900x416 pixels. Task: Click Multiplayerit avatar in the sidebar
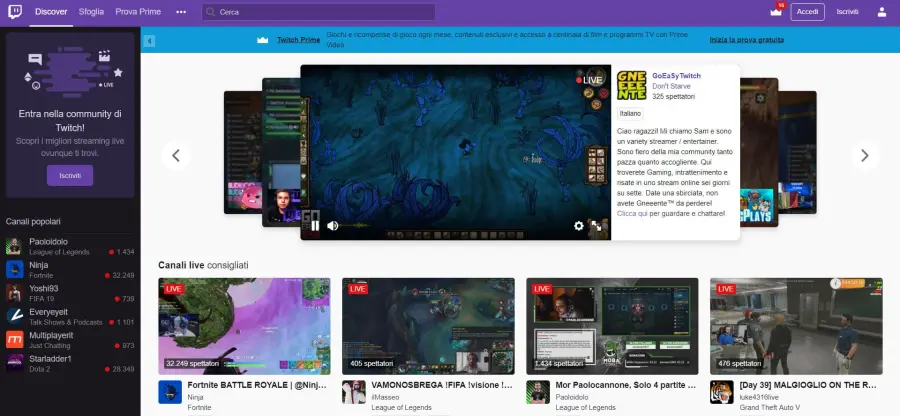(x=14, y=340)
